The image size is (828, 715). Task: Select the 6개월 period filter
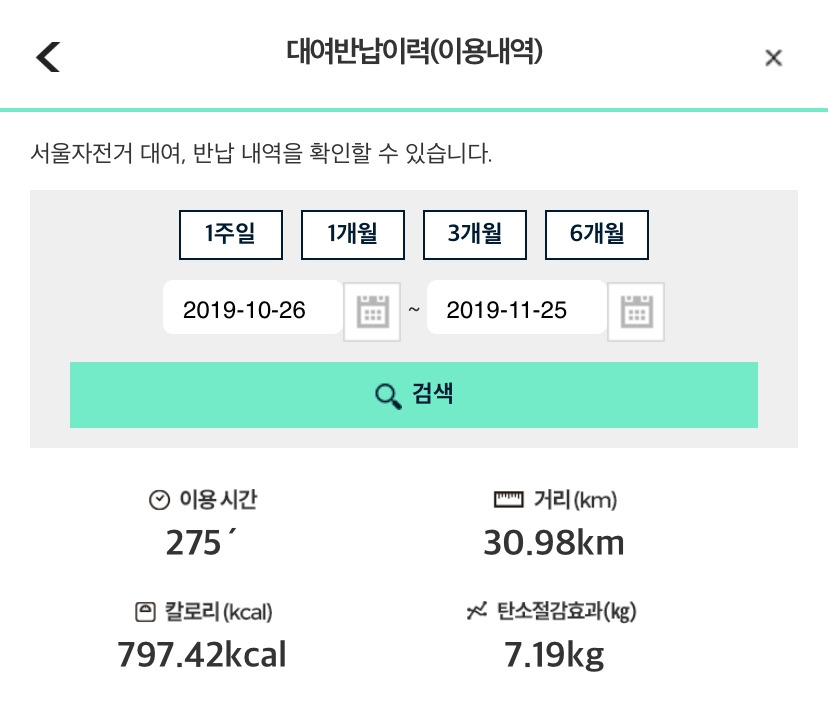597,235
